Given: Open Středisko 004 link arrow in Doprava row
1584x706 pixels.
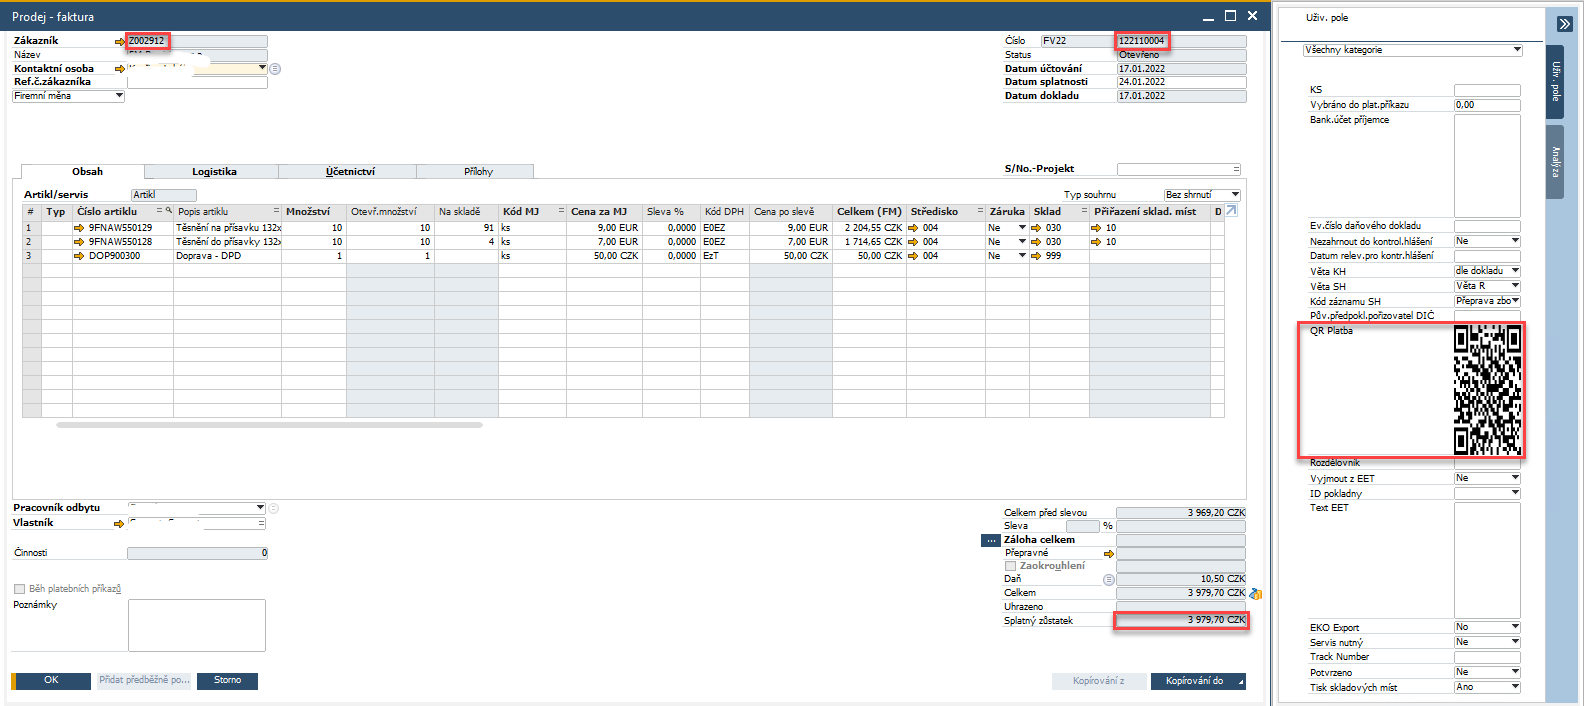Looking at the screenshot, I should pos(913,256).
